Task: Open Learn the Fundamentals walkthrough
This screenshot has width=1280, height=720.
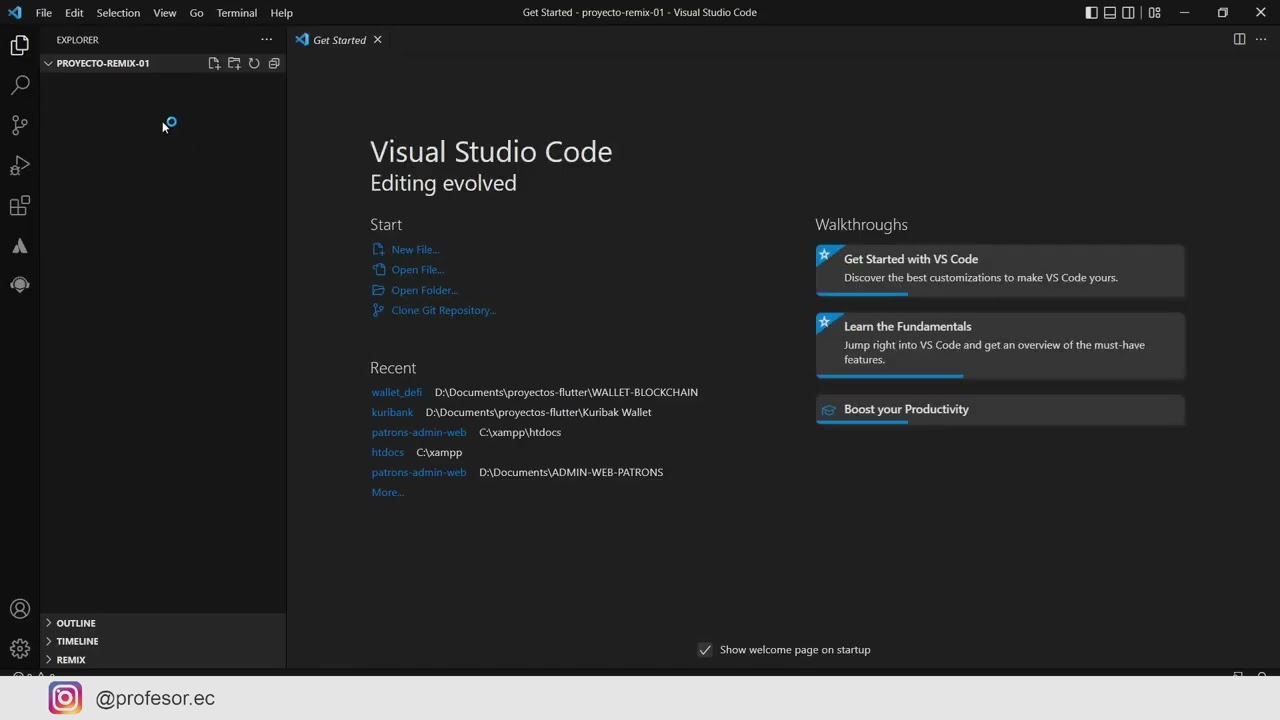Action: [1000, 346]
